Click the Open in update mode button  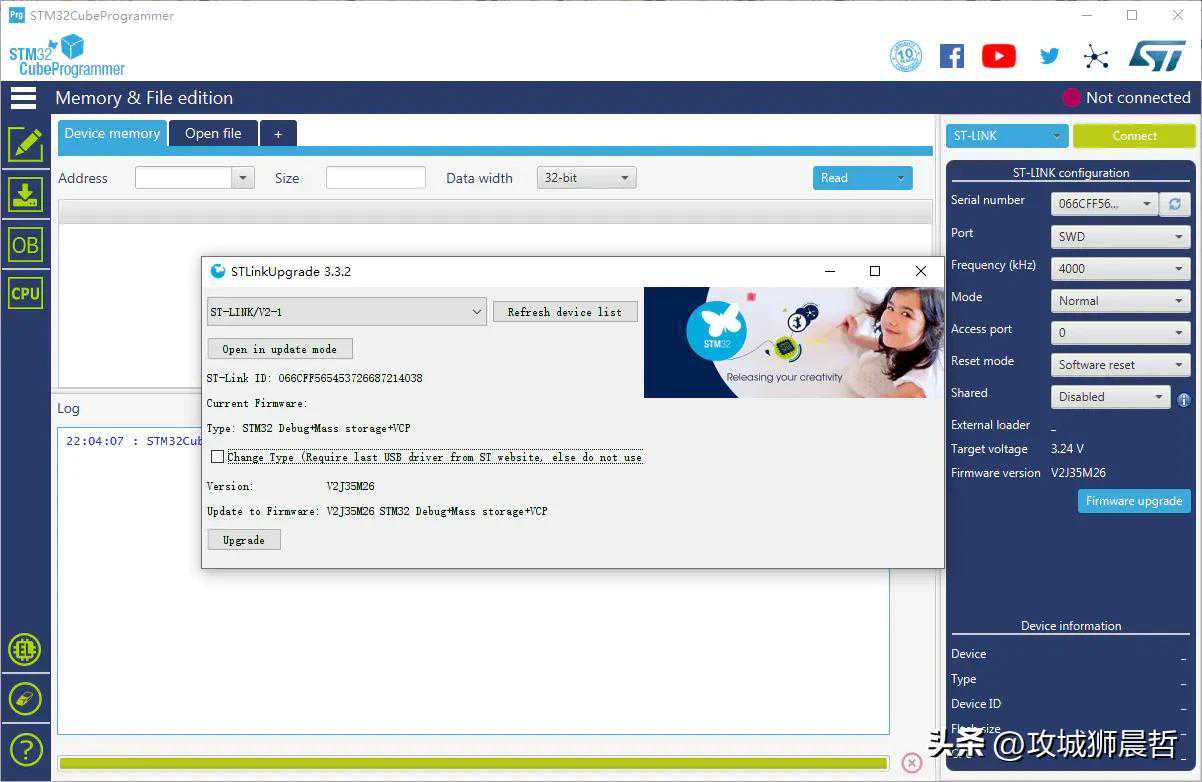[x=280, y=349]
